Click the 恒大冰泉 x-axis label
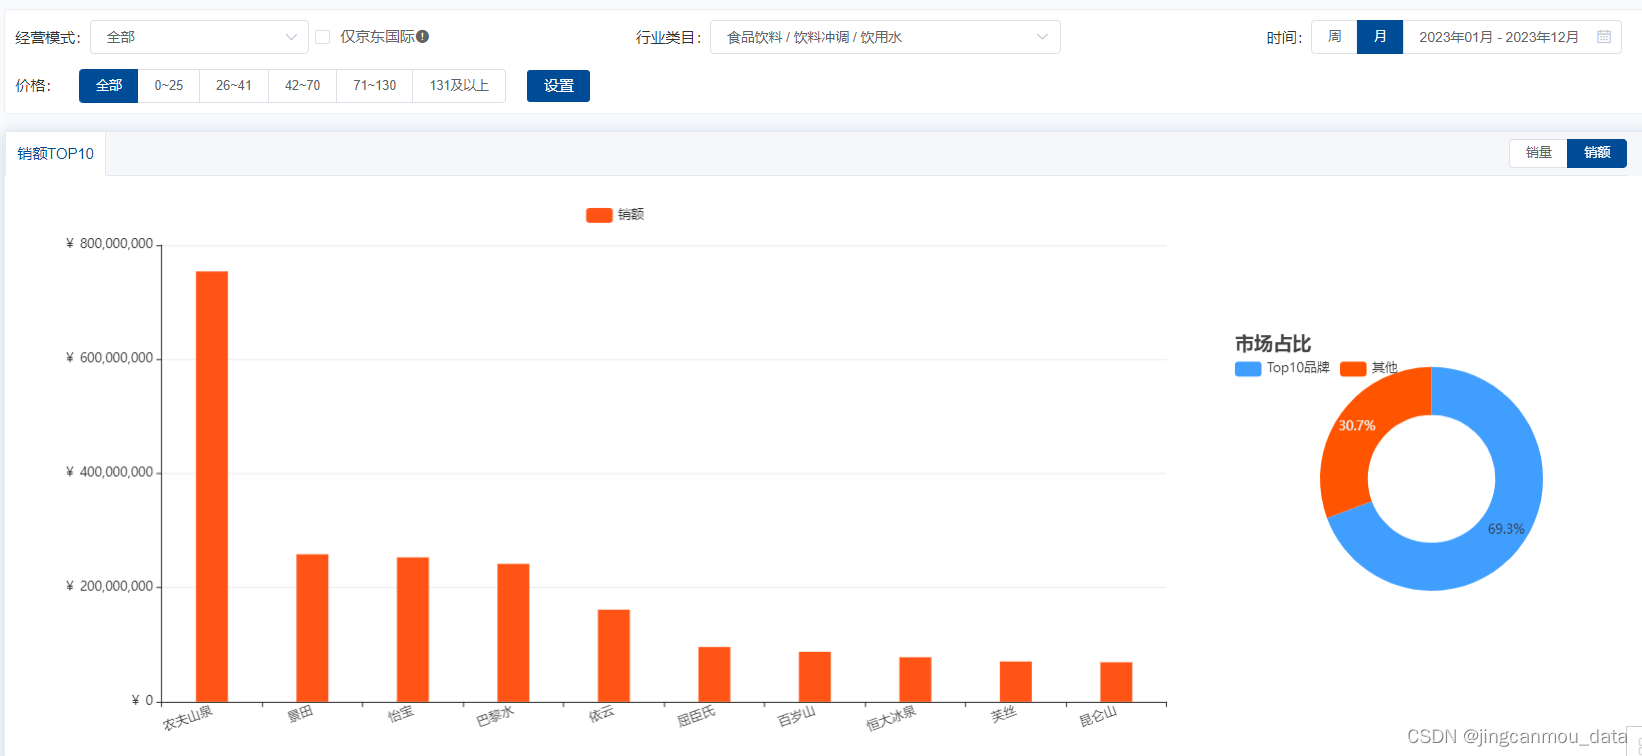Image resolution: width=1642 pixels, height=756 pixels. (891, 718)
